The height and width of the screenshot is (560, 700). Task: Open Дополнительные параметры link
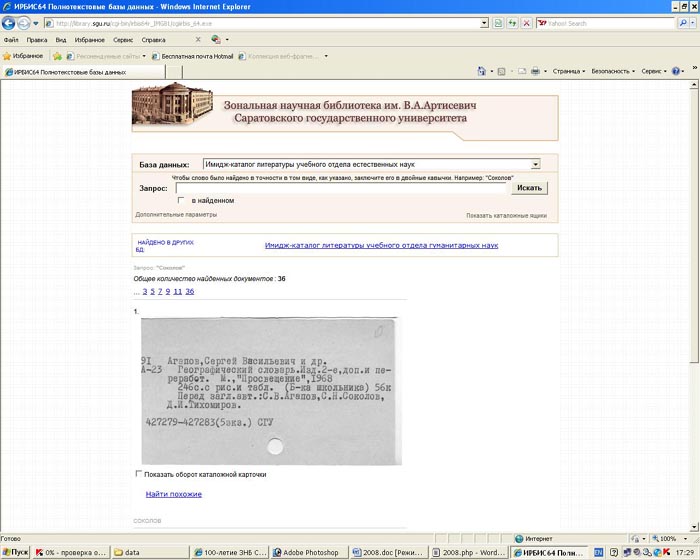pos(176,215)
